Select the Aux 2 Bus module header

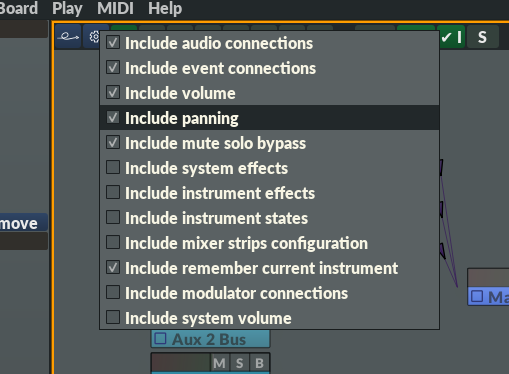click(x=211, y=339)
